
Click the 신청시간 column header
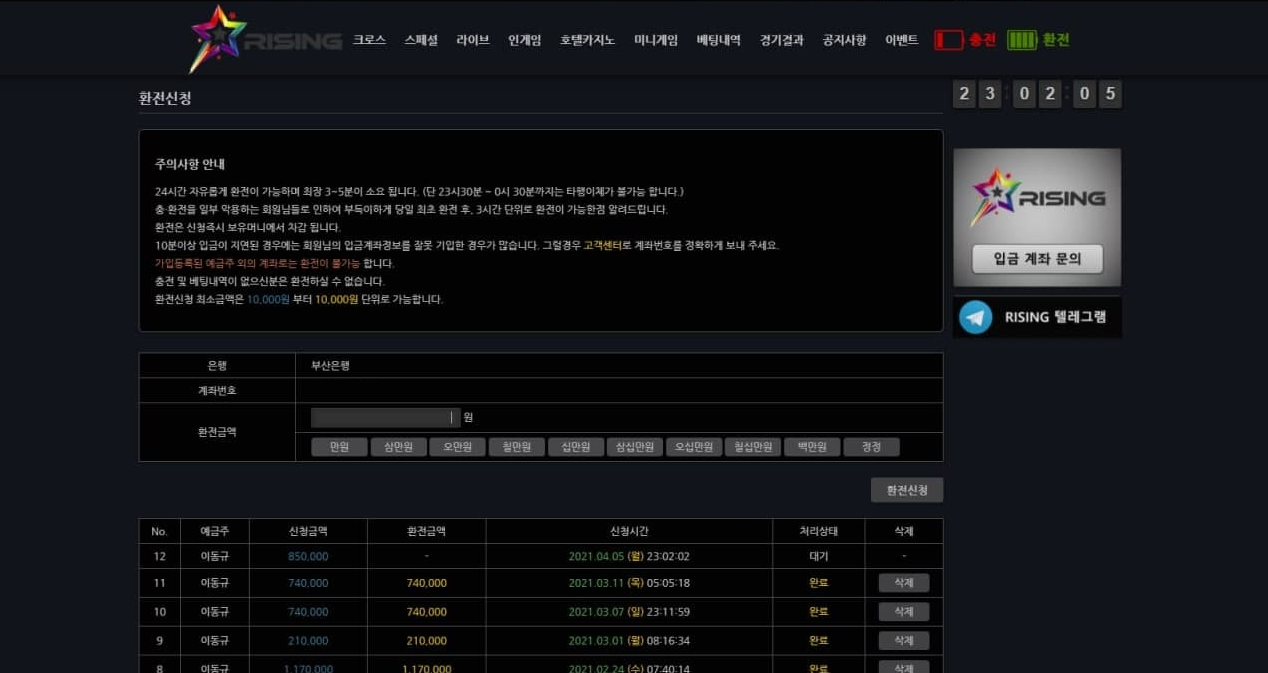click(629, 531)
